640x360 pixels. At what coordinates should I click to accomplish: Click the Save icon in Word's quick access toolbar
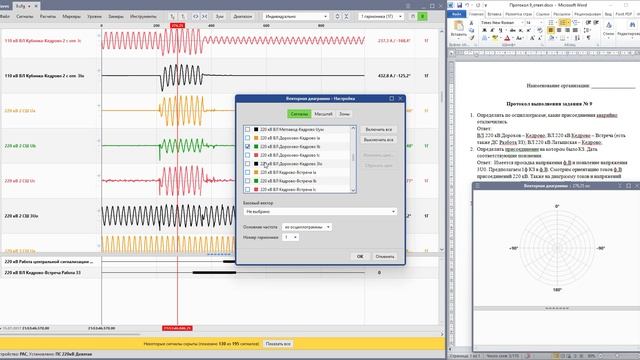[x=460, y=5]
